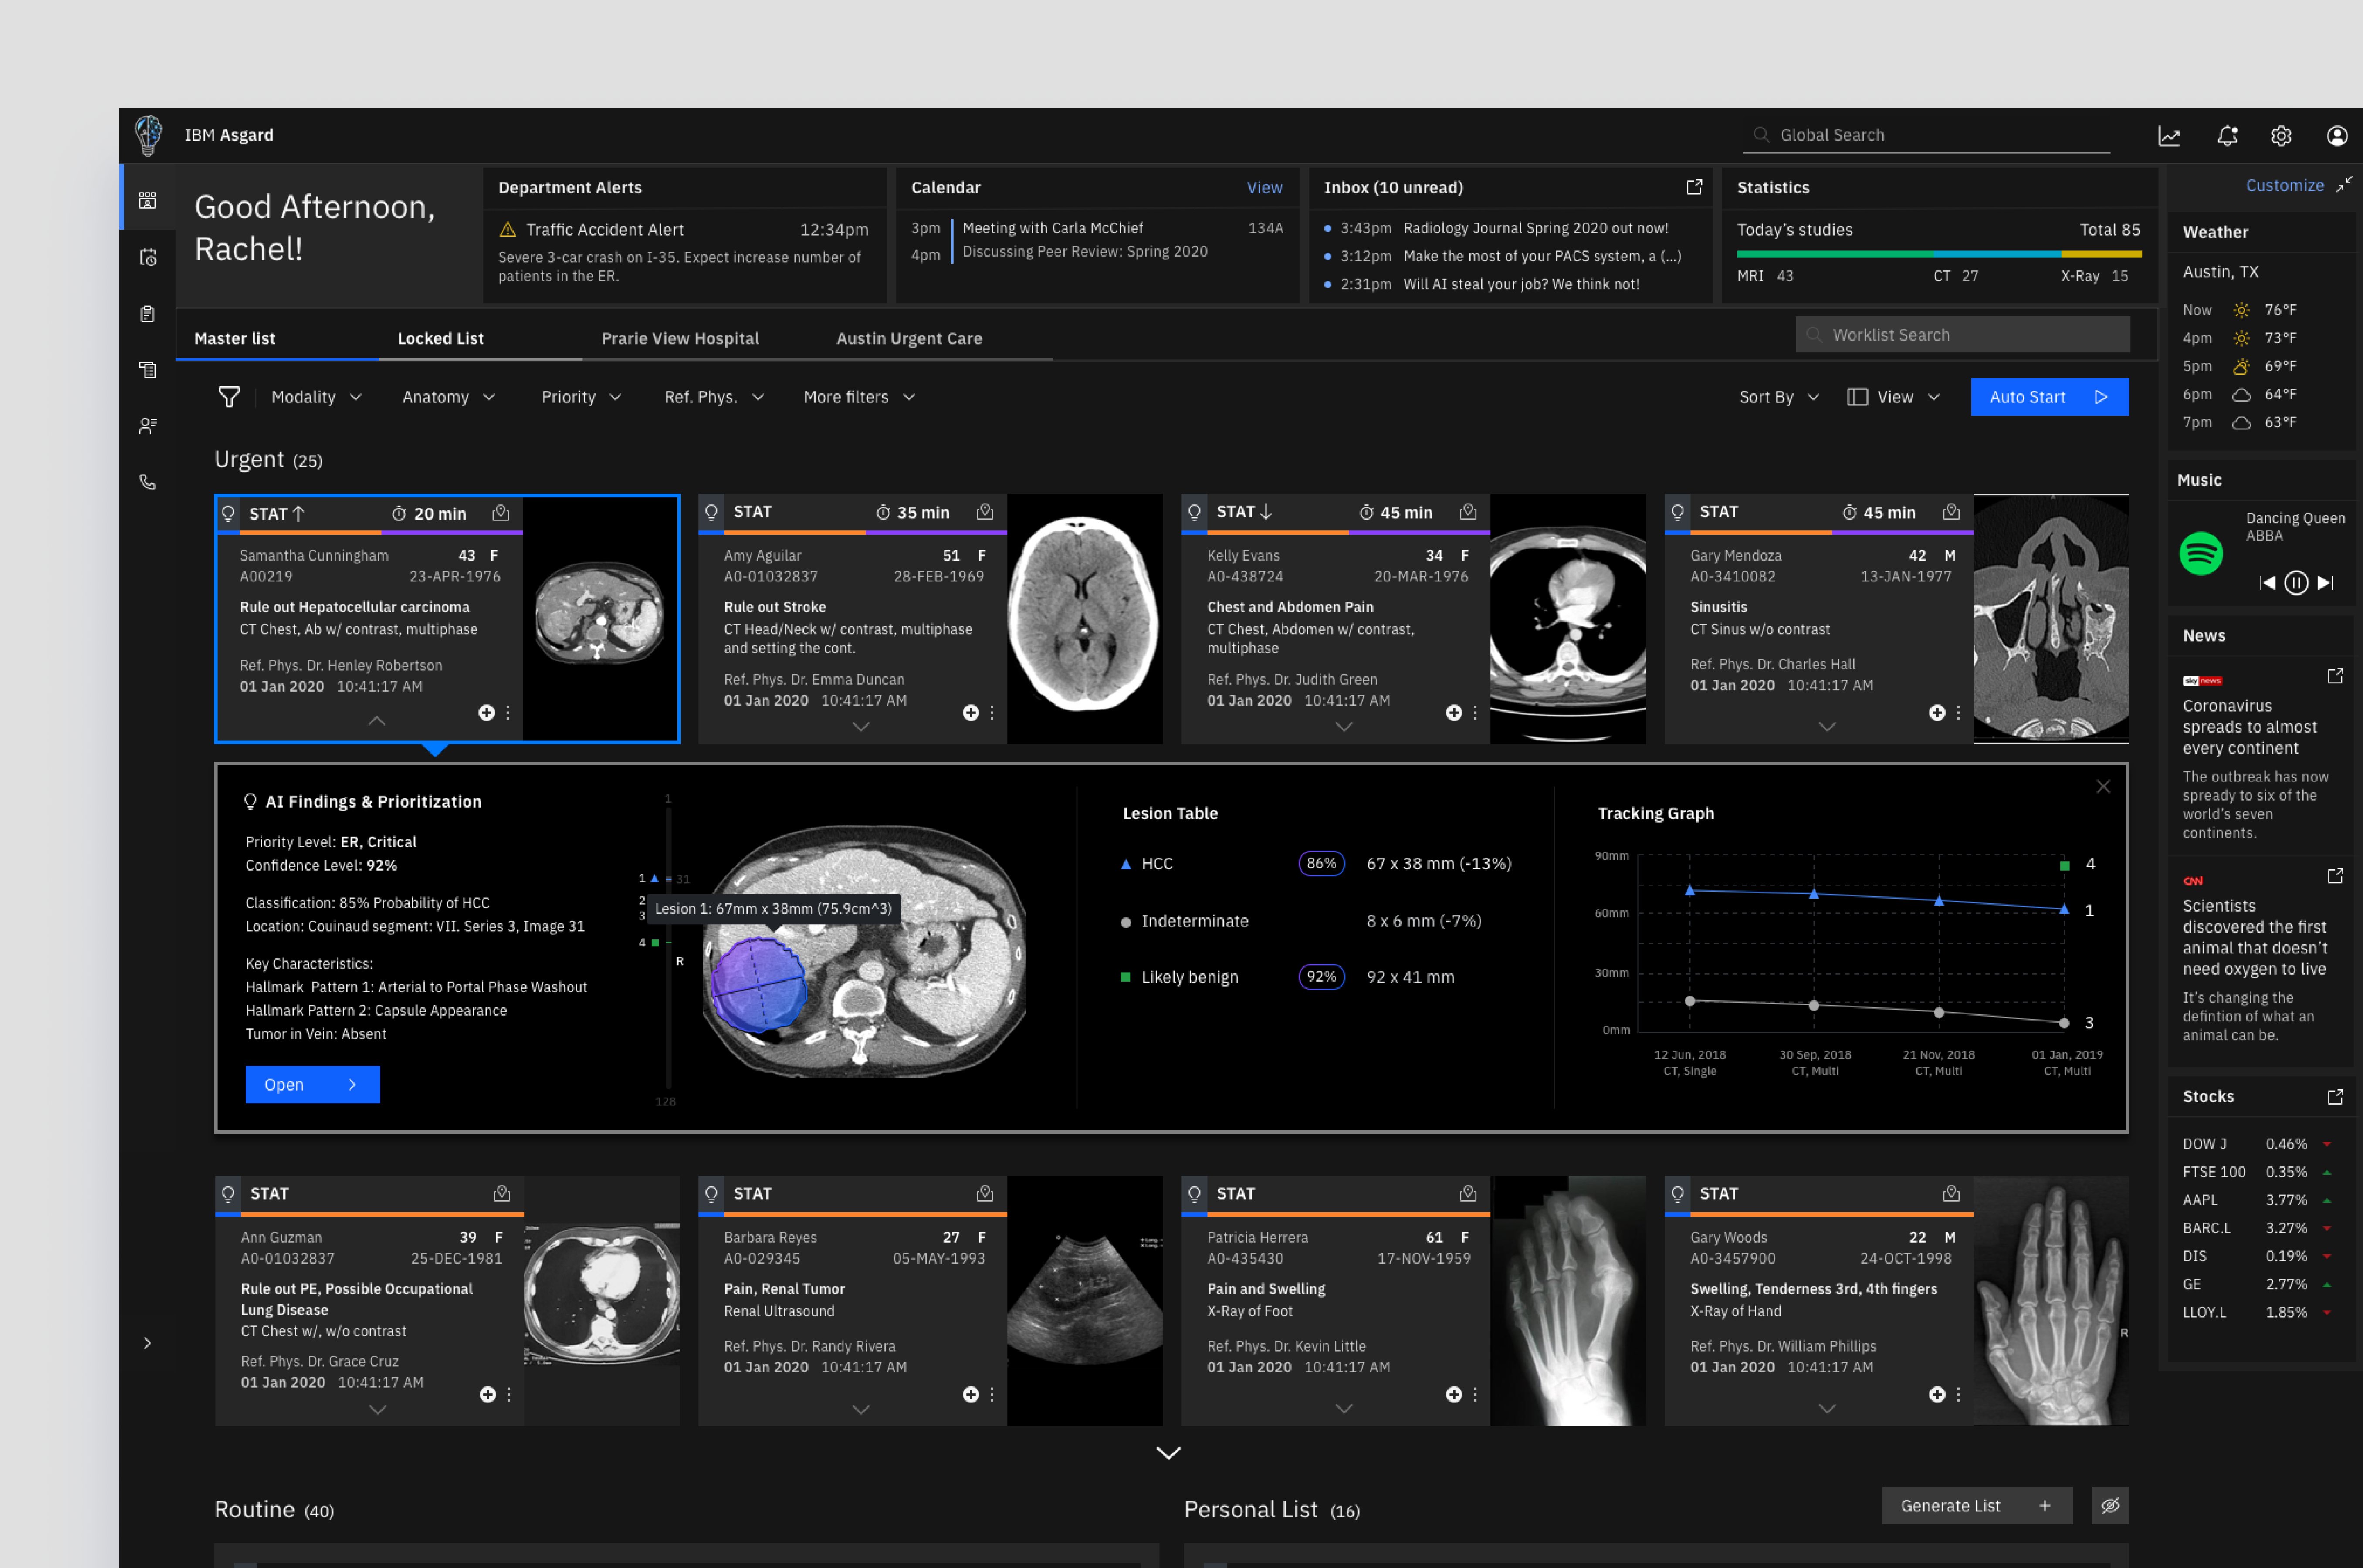The width and height of the screenshot is (2363, 1568).
Task: Click the IBM Asgard lightbulb logo
Action: tap(148, 135)
